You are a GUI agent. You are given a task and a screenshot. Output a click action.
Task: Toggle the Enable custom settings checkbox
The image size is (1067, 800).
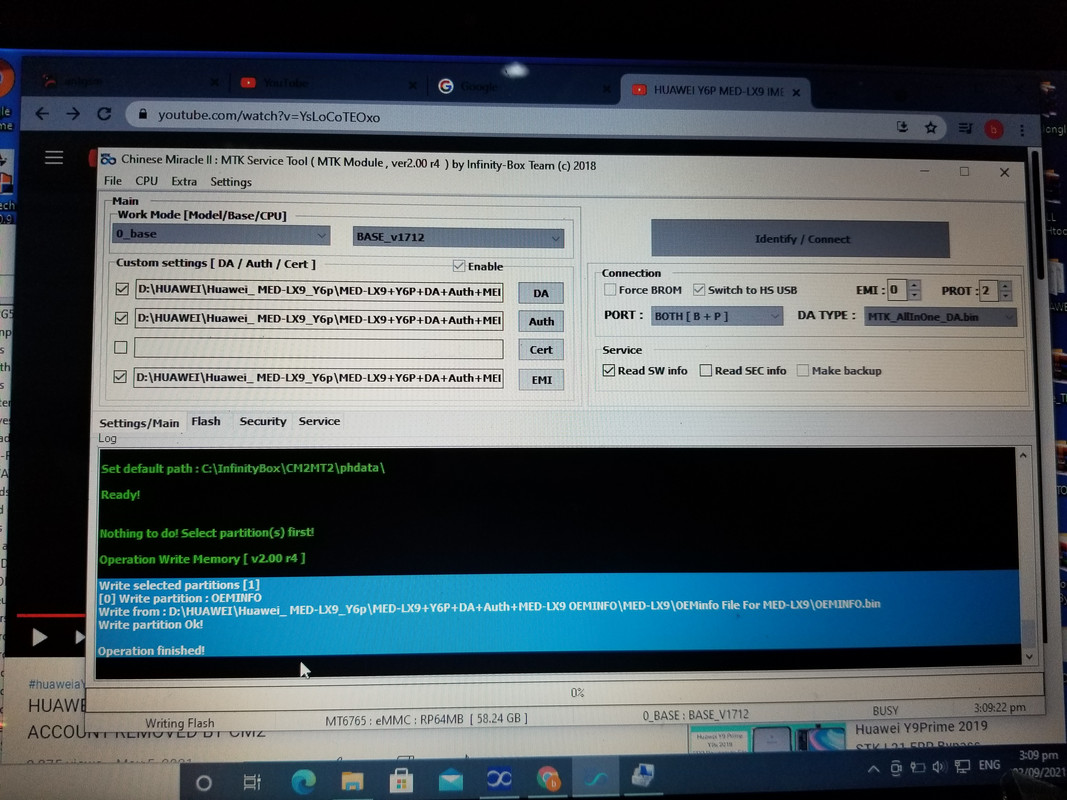tap(459, 265)
